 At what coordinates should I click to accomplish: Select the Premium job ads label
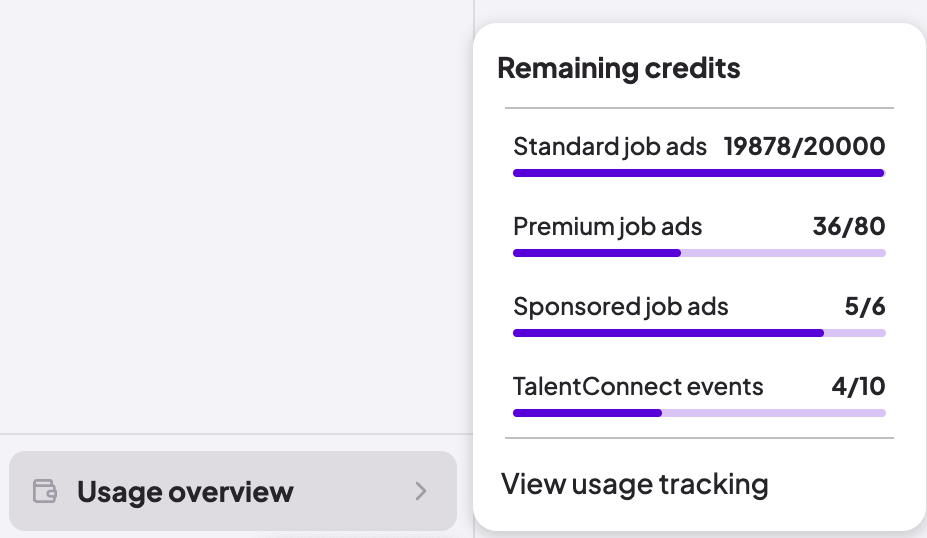pyautogui.click(x=607, y=227)
